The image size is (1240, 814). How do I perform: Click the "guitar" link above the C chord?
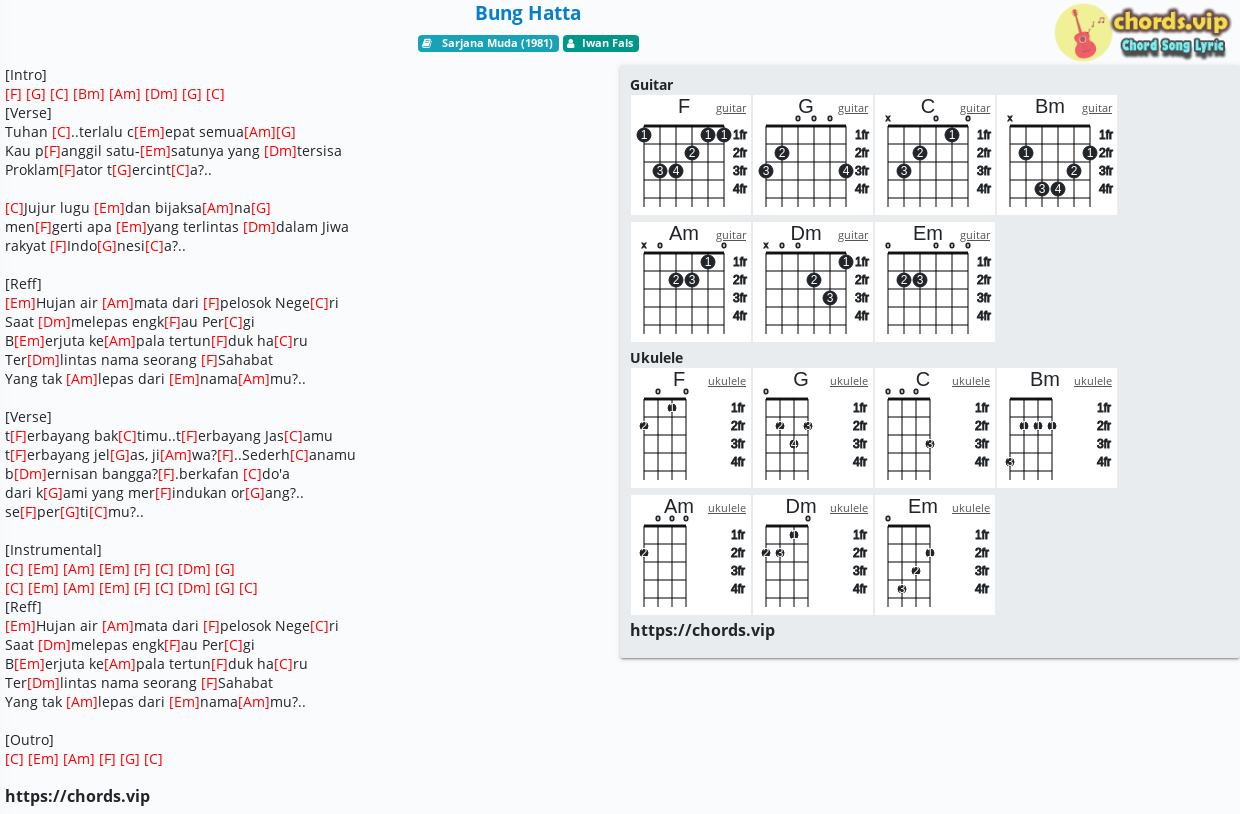[x=975, y=108]
